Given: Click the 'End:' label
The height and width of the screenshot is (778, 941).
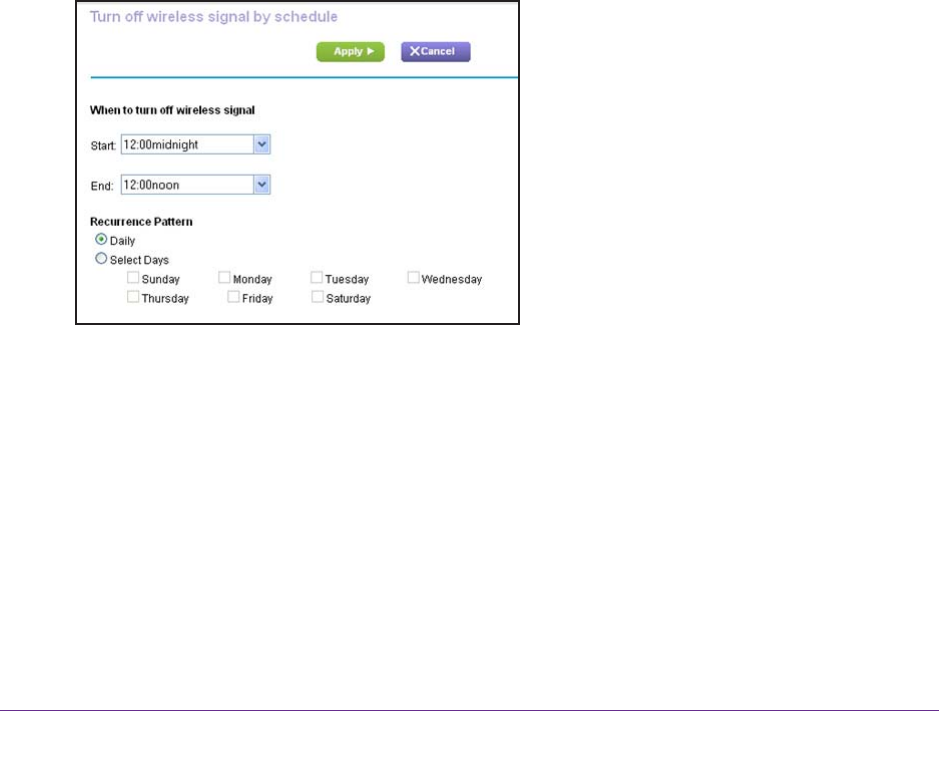Looking at the screenshot, I should [102, 186].
